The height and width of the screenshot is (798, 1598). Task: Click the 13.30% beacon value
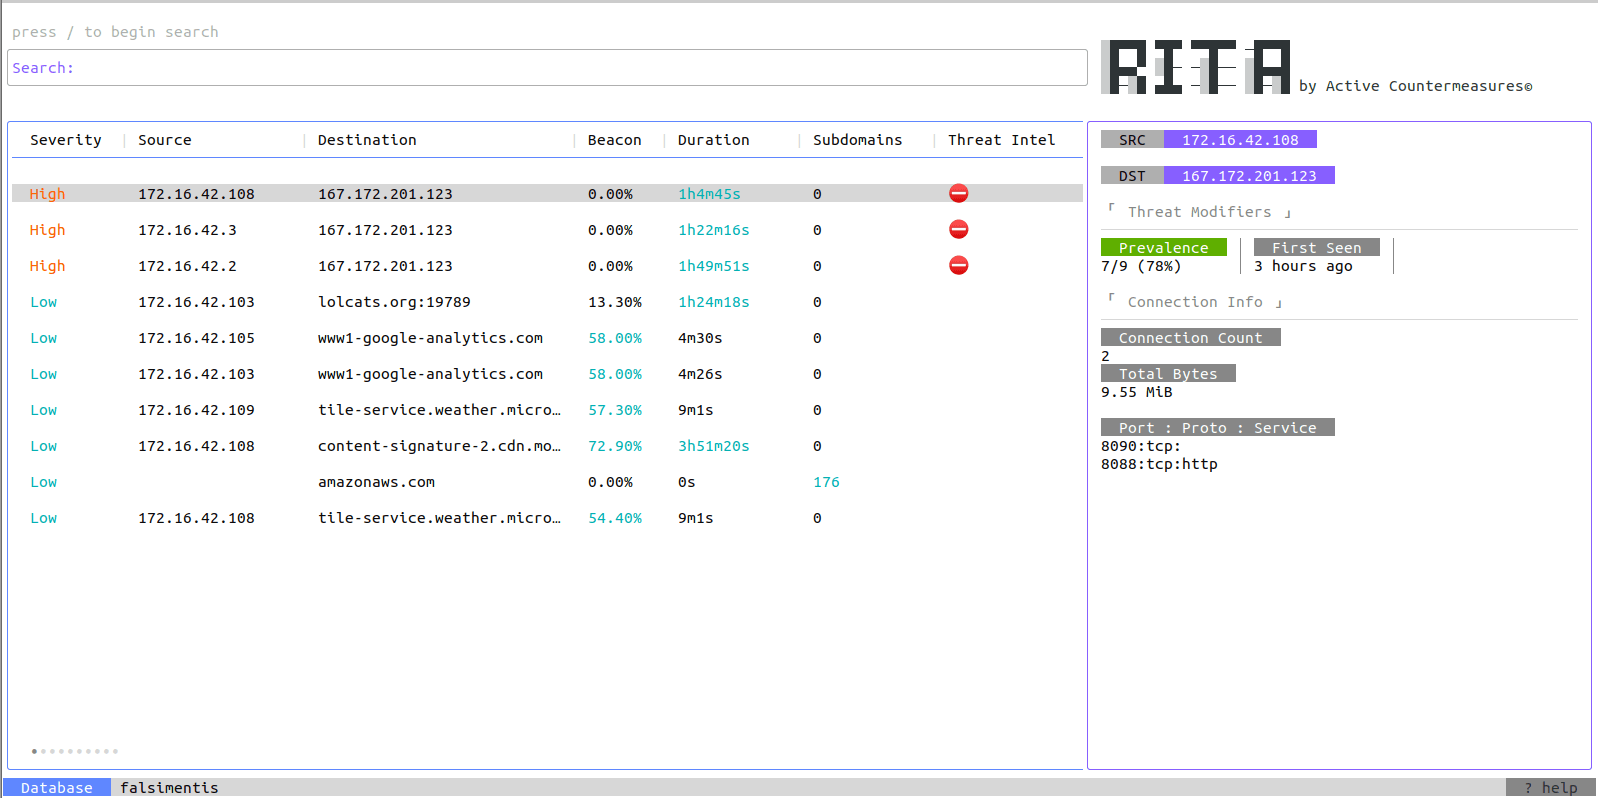pyautogui.click(x=615, y=302)
